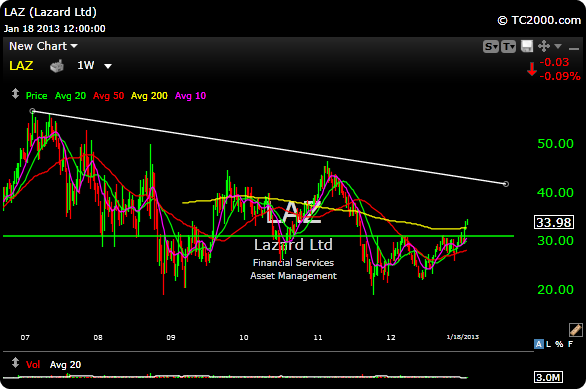The height and width of the screenshot is (389, 586).
Task: Select the volume pane Avg 20 label
Action: pyautogui.click(x=65, y=365)
